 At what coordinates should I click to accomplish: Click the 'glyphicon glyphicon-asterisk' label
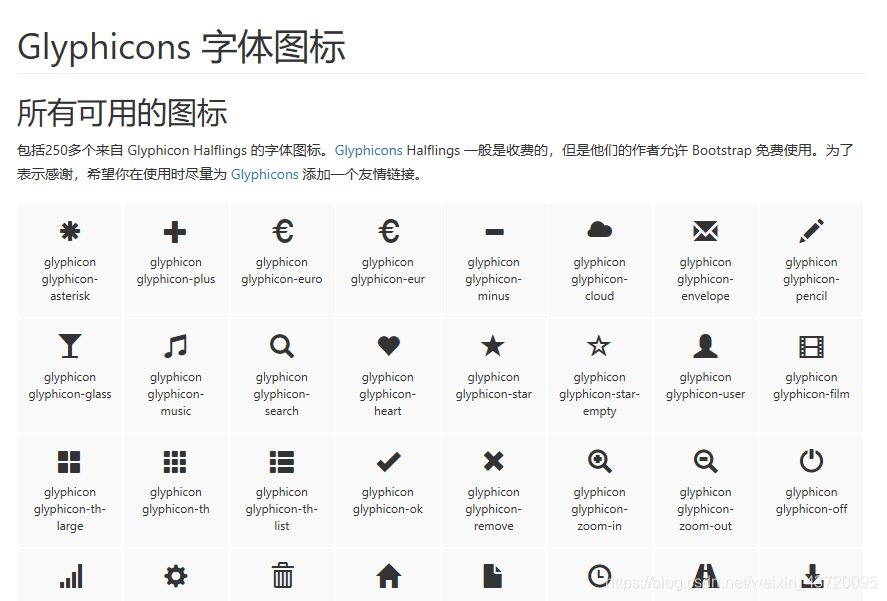click(70, 279)
